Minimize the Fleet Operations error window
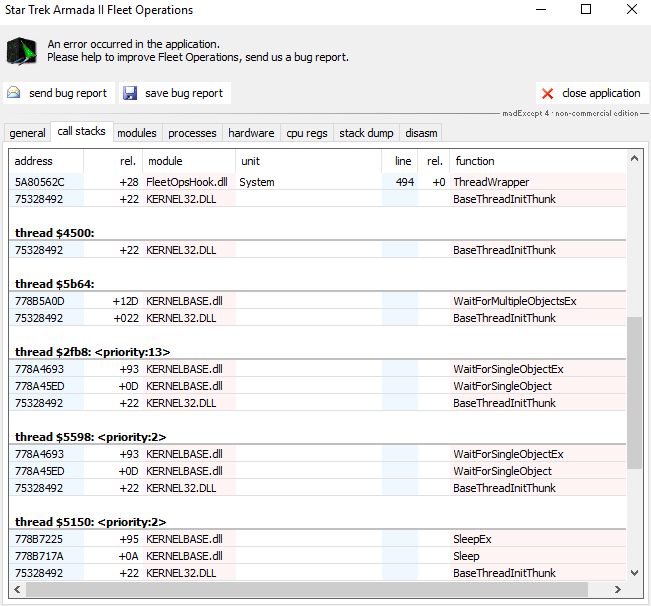Image resolution: width=651 pixels, height=606 pixels. [541, 9]
